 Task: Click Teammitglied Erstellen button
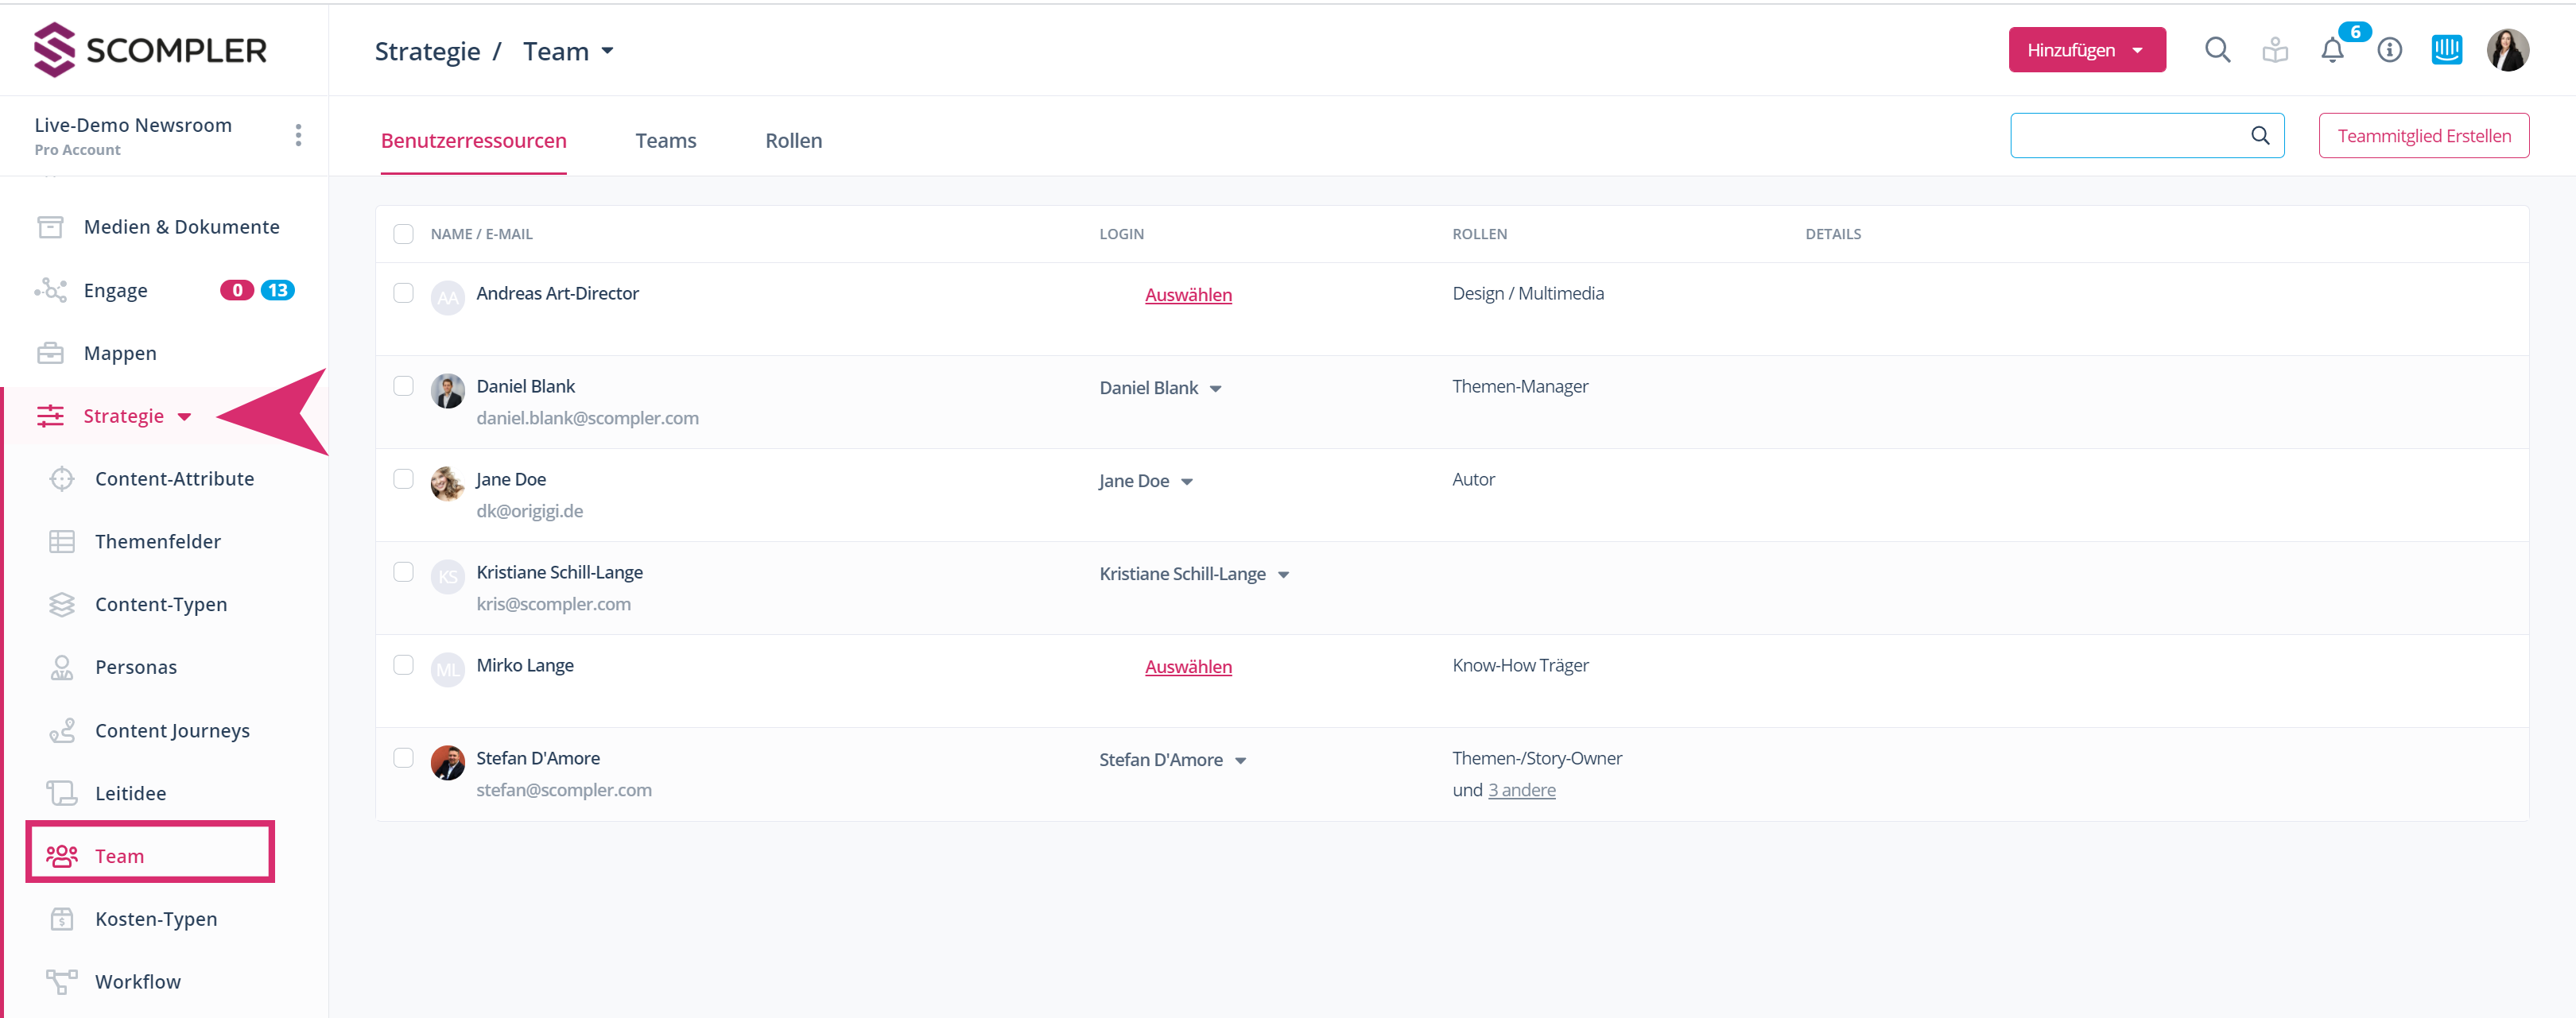coord(2423,136)
